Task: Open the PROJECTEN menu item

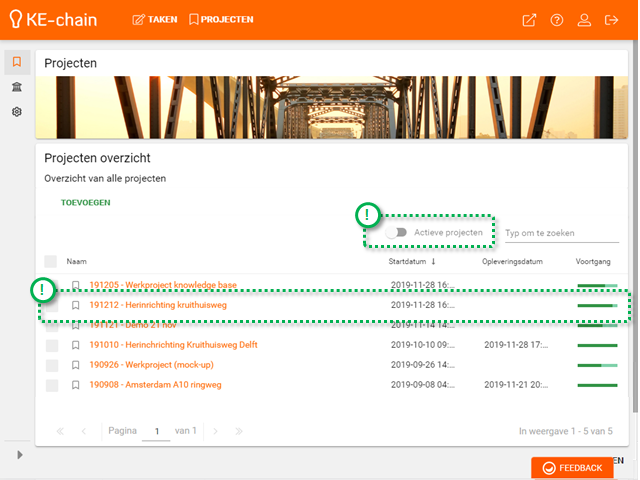Action: pyautogui.click(x=221, y=19)
